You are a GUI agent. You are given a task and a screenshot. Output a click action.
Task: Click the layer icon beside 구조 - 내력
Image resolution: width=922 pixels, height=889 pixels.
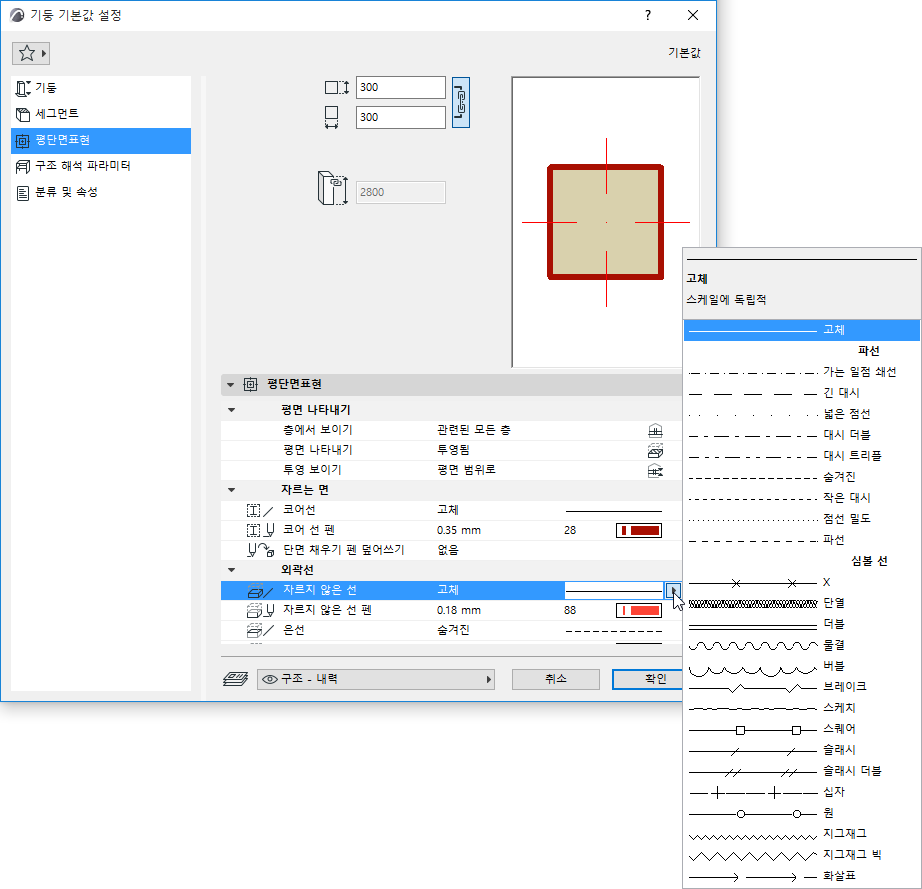[235, 679]
